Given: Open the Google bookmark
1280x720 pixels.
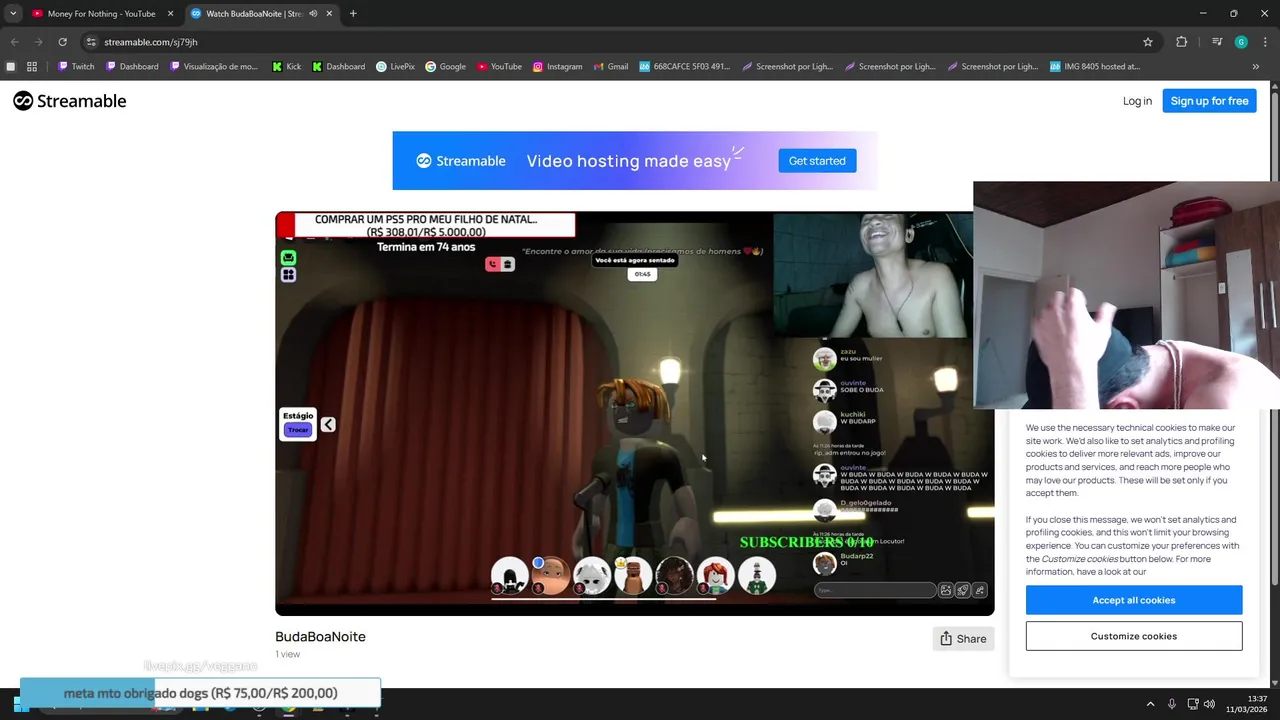Looking at the screenshot, I should click(x=445, y=66).
